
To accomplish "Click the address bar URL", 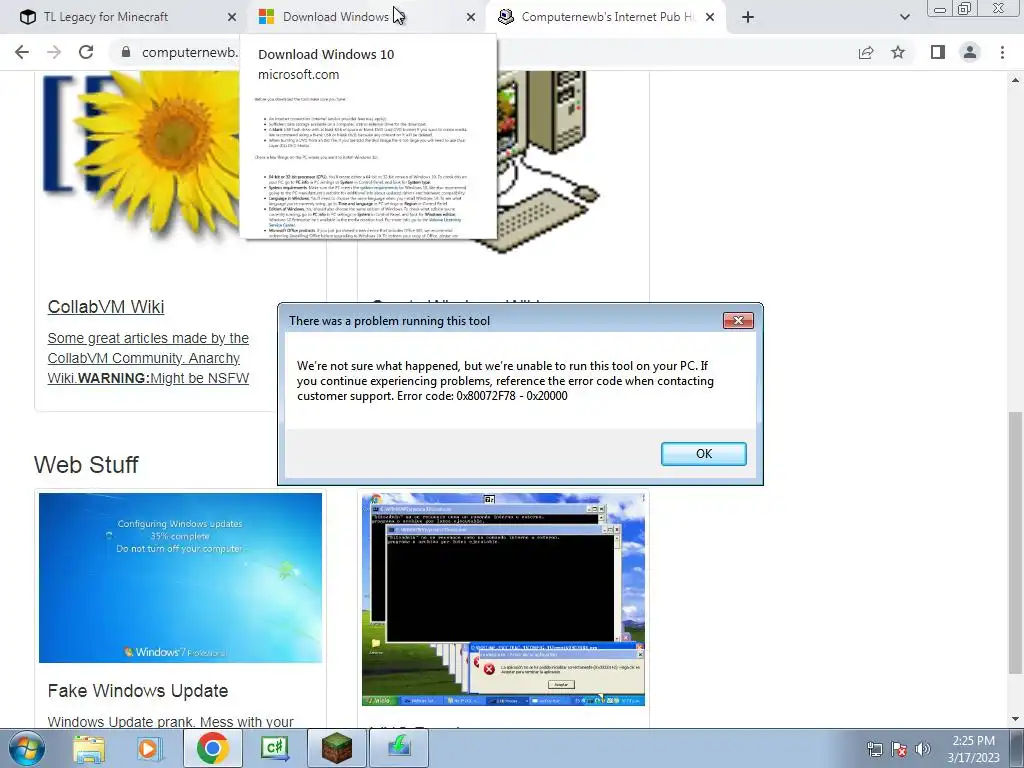I will 189,52.
